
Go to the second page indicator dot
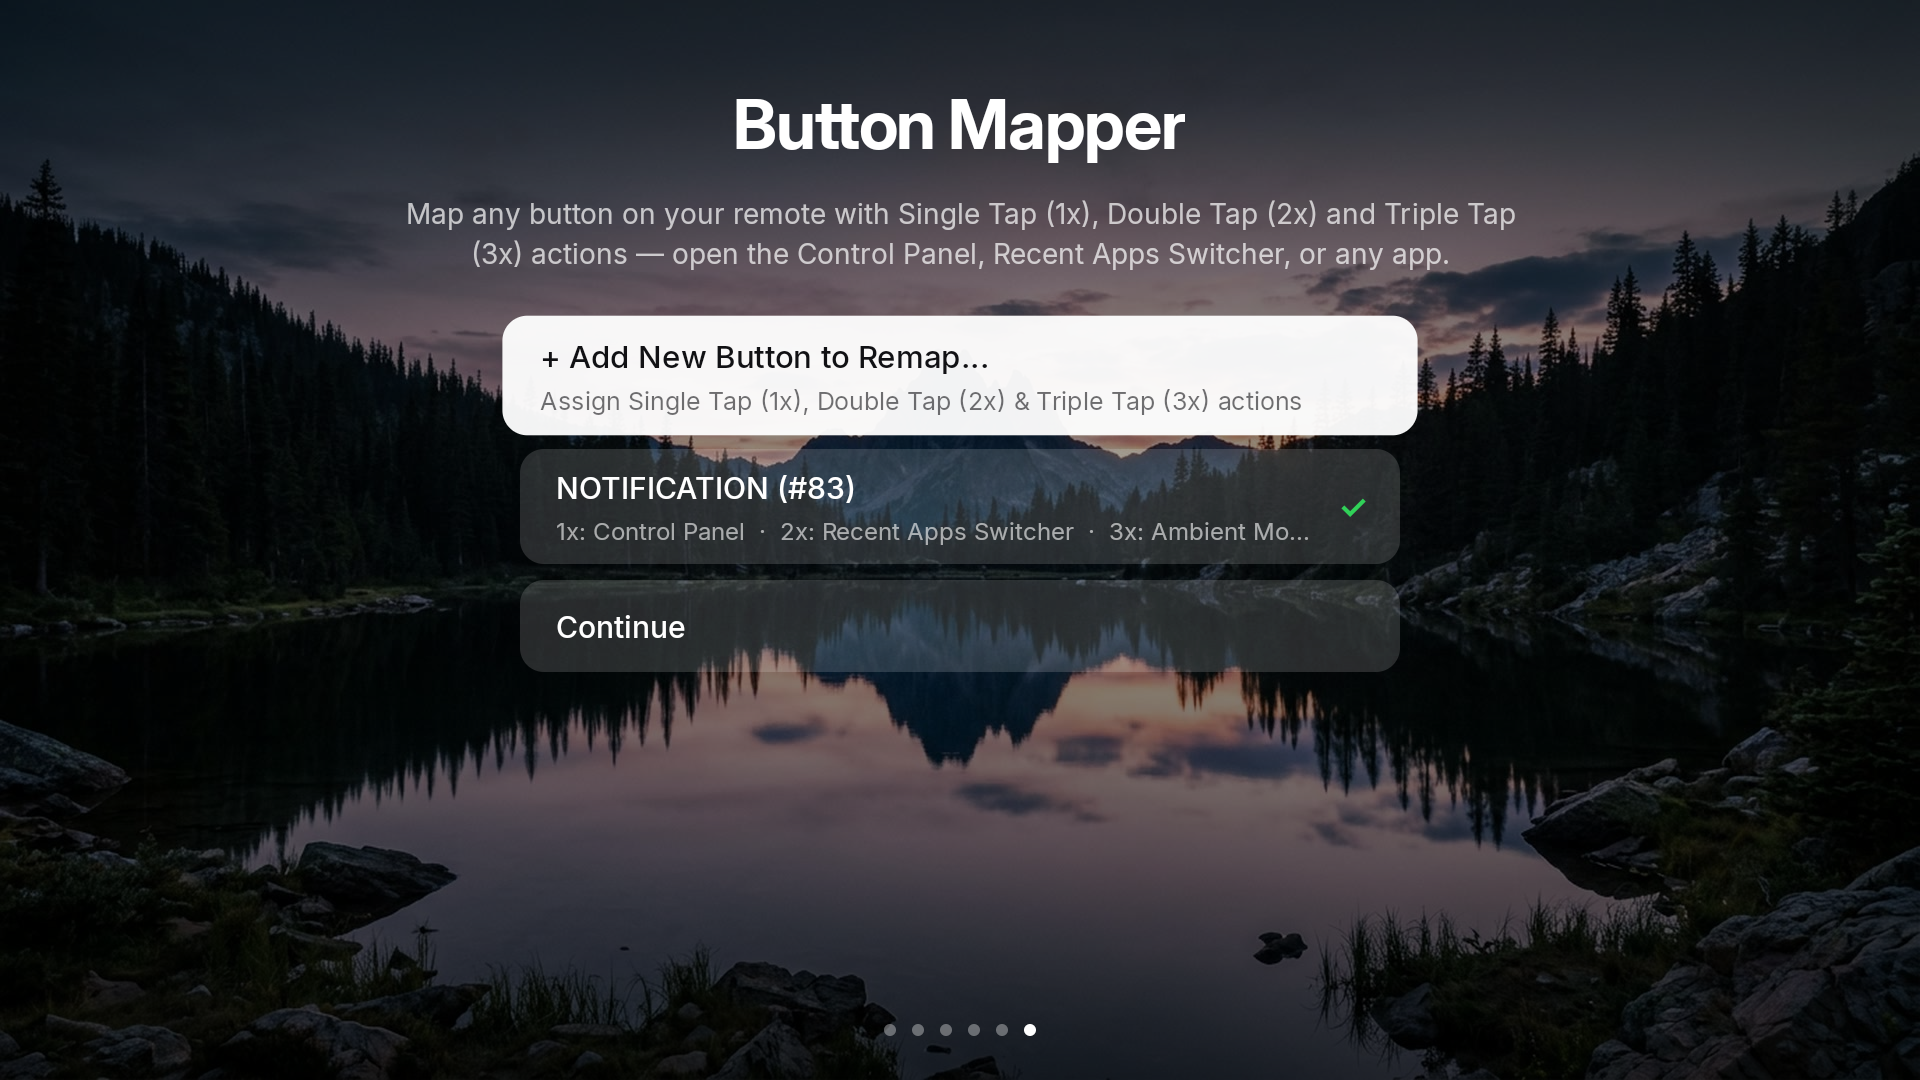[918, 1030]
